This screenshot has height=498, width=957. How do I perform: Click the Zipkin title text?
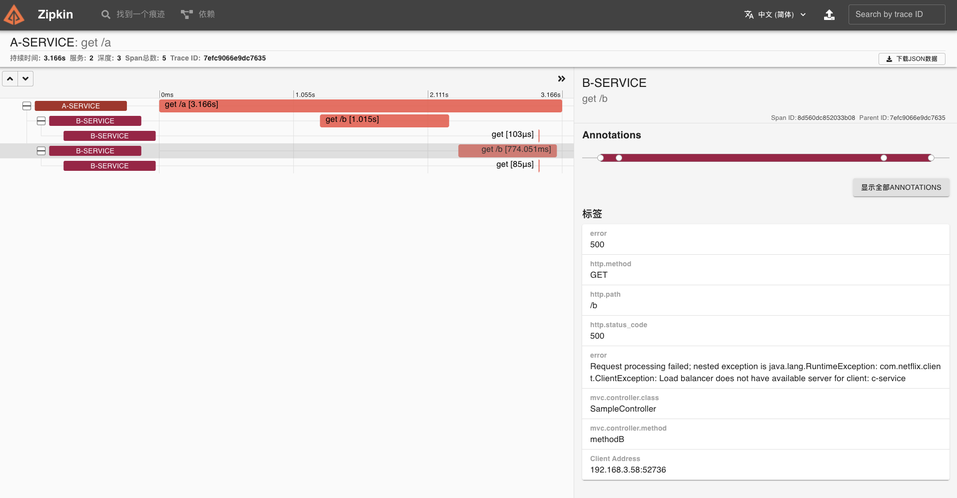[x=55, y=15]
